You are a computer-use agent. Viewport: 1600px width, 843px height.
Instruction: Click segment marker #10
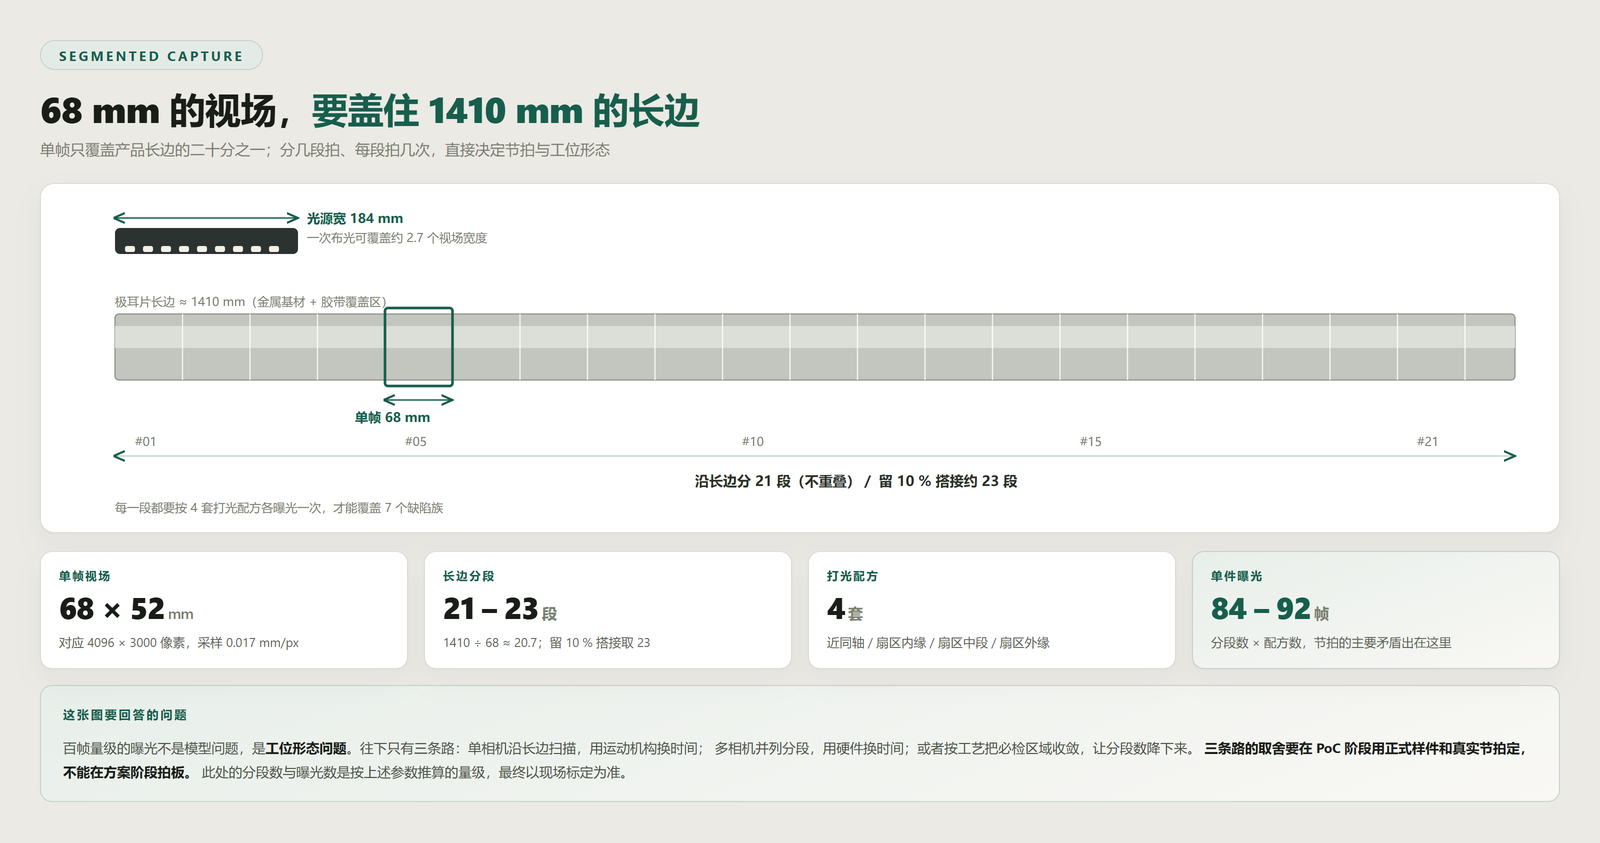click(753, 442)
